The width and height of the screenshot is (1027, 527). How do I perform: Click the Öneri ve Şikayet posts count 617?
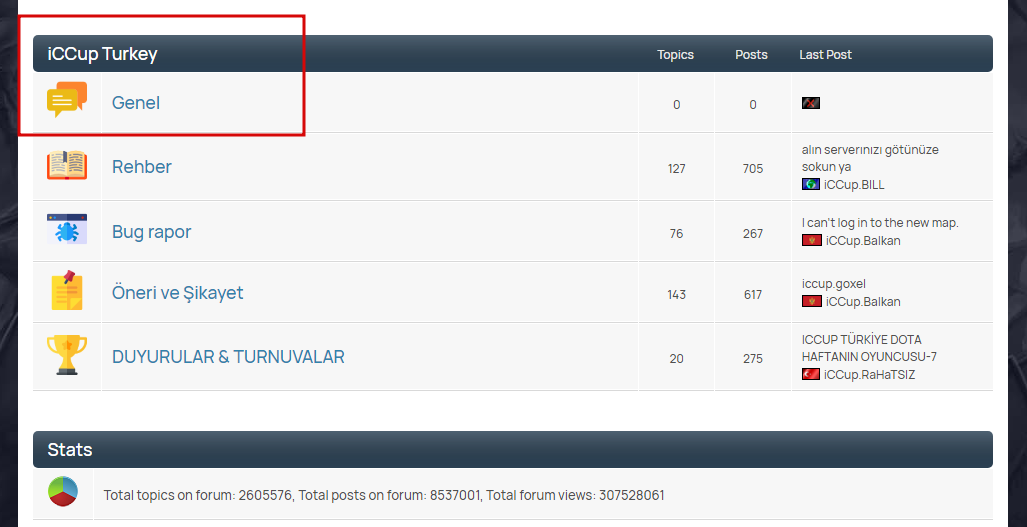pos(753,295)
